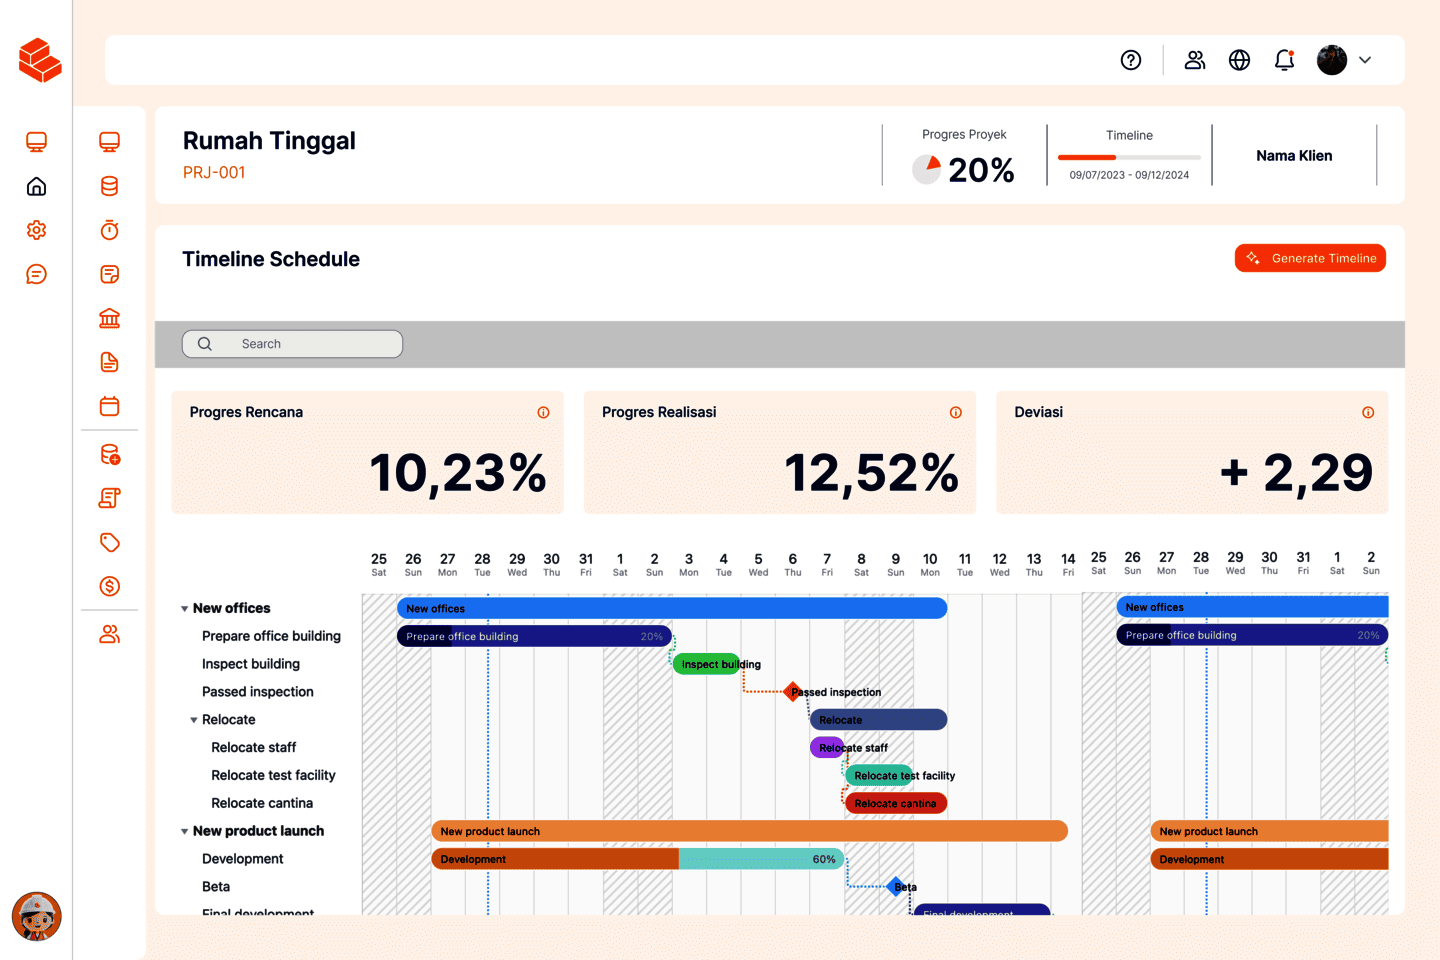
Task: Click the stopwatch icon in sidebar
Action: (110, 230)
